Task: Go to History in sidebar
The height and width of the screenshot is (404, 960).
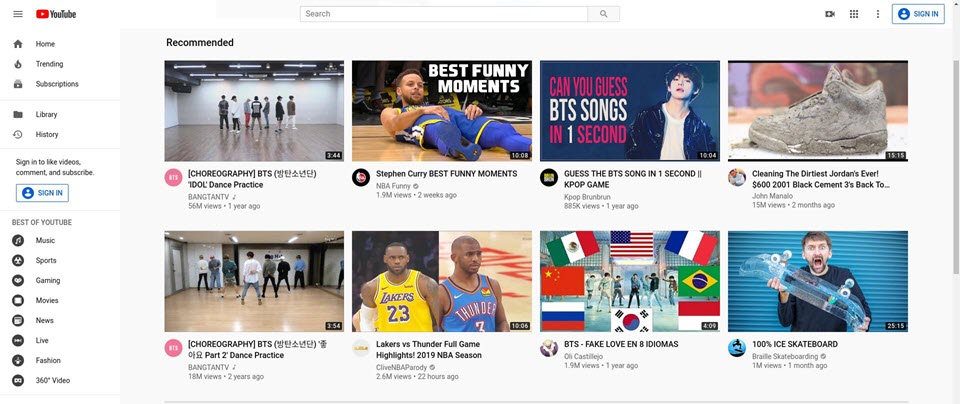Action: [60, 135]
